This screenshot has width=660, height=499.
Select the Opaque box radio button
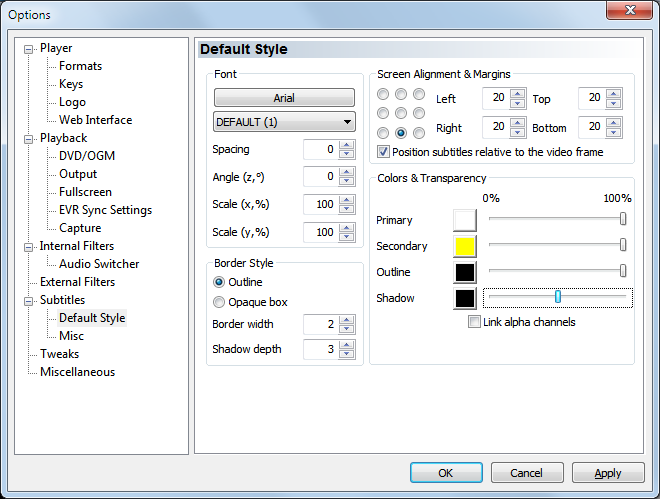220,302
